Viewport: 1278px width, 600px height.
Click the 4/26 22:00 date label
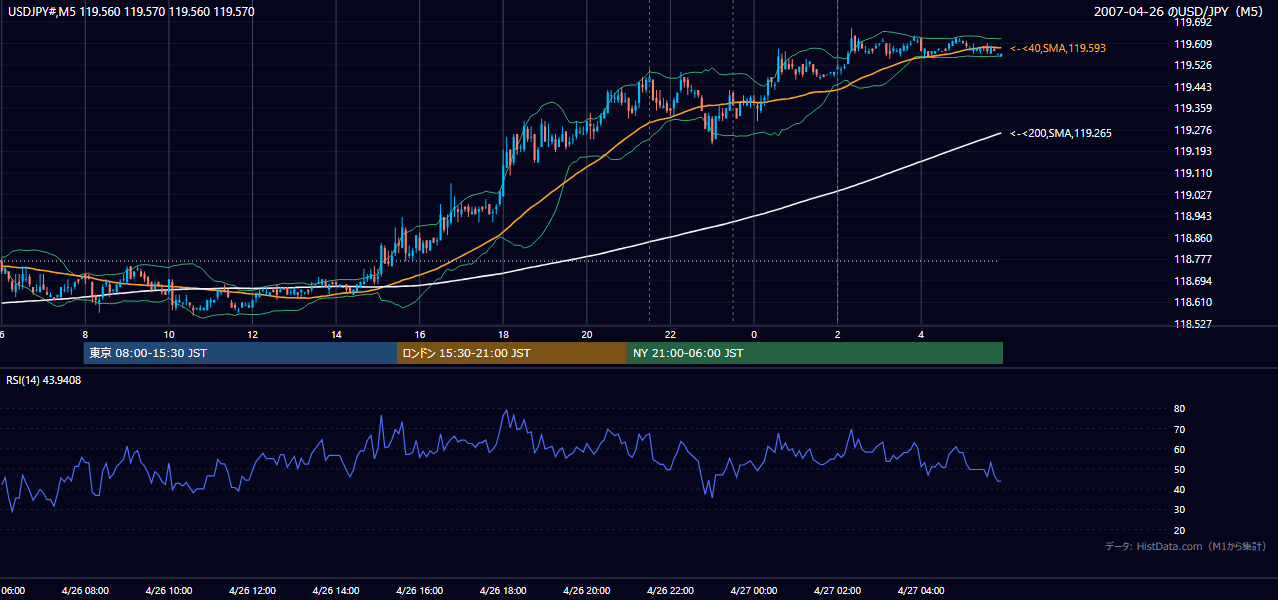(669, 591)
